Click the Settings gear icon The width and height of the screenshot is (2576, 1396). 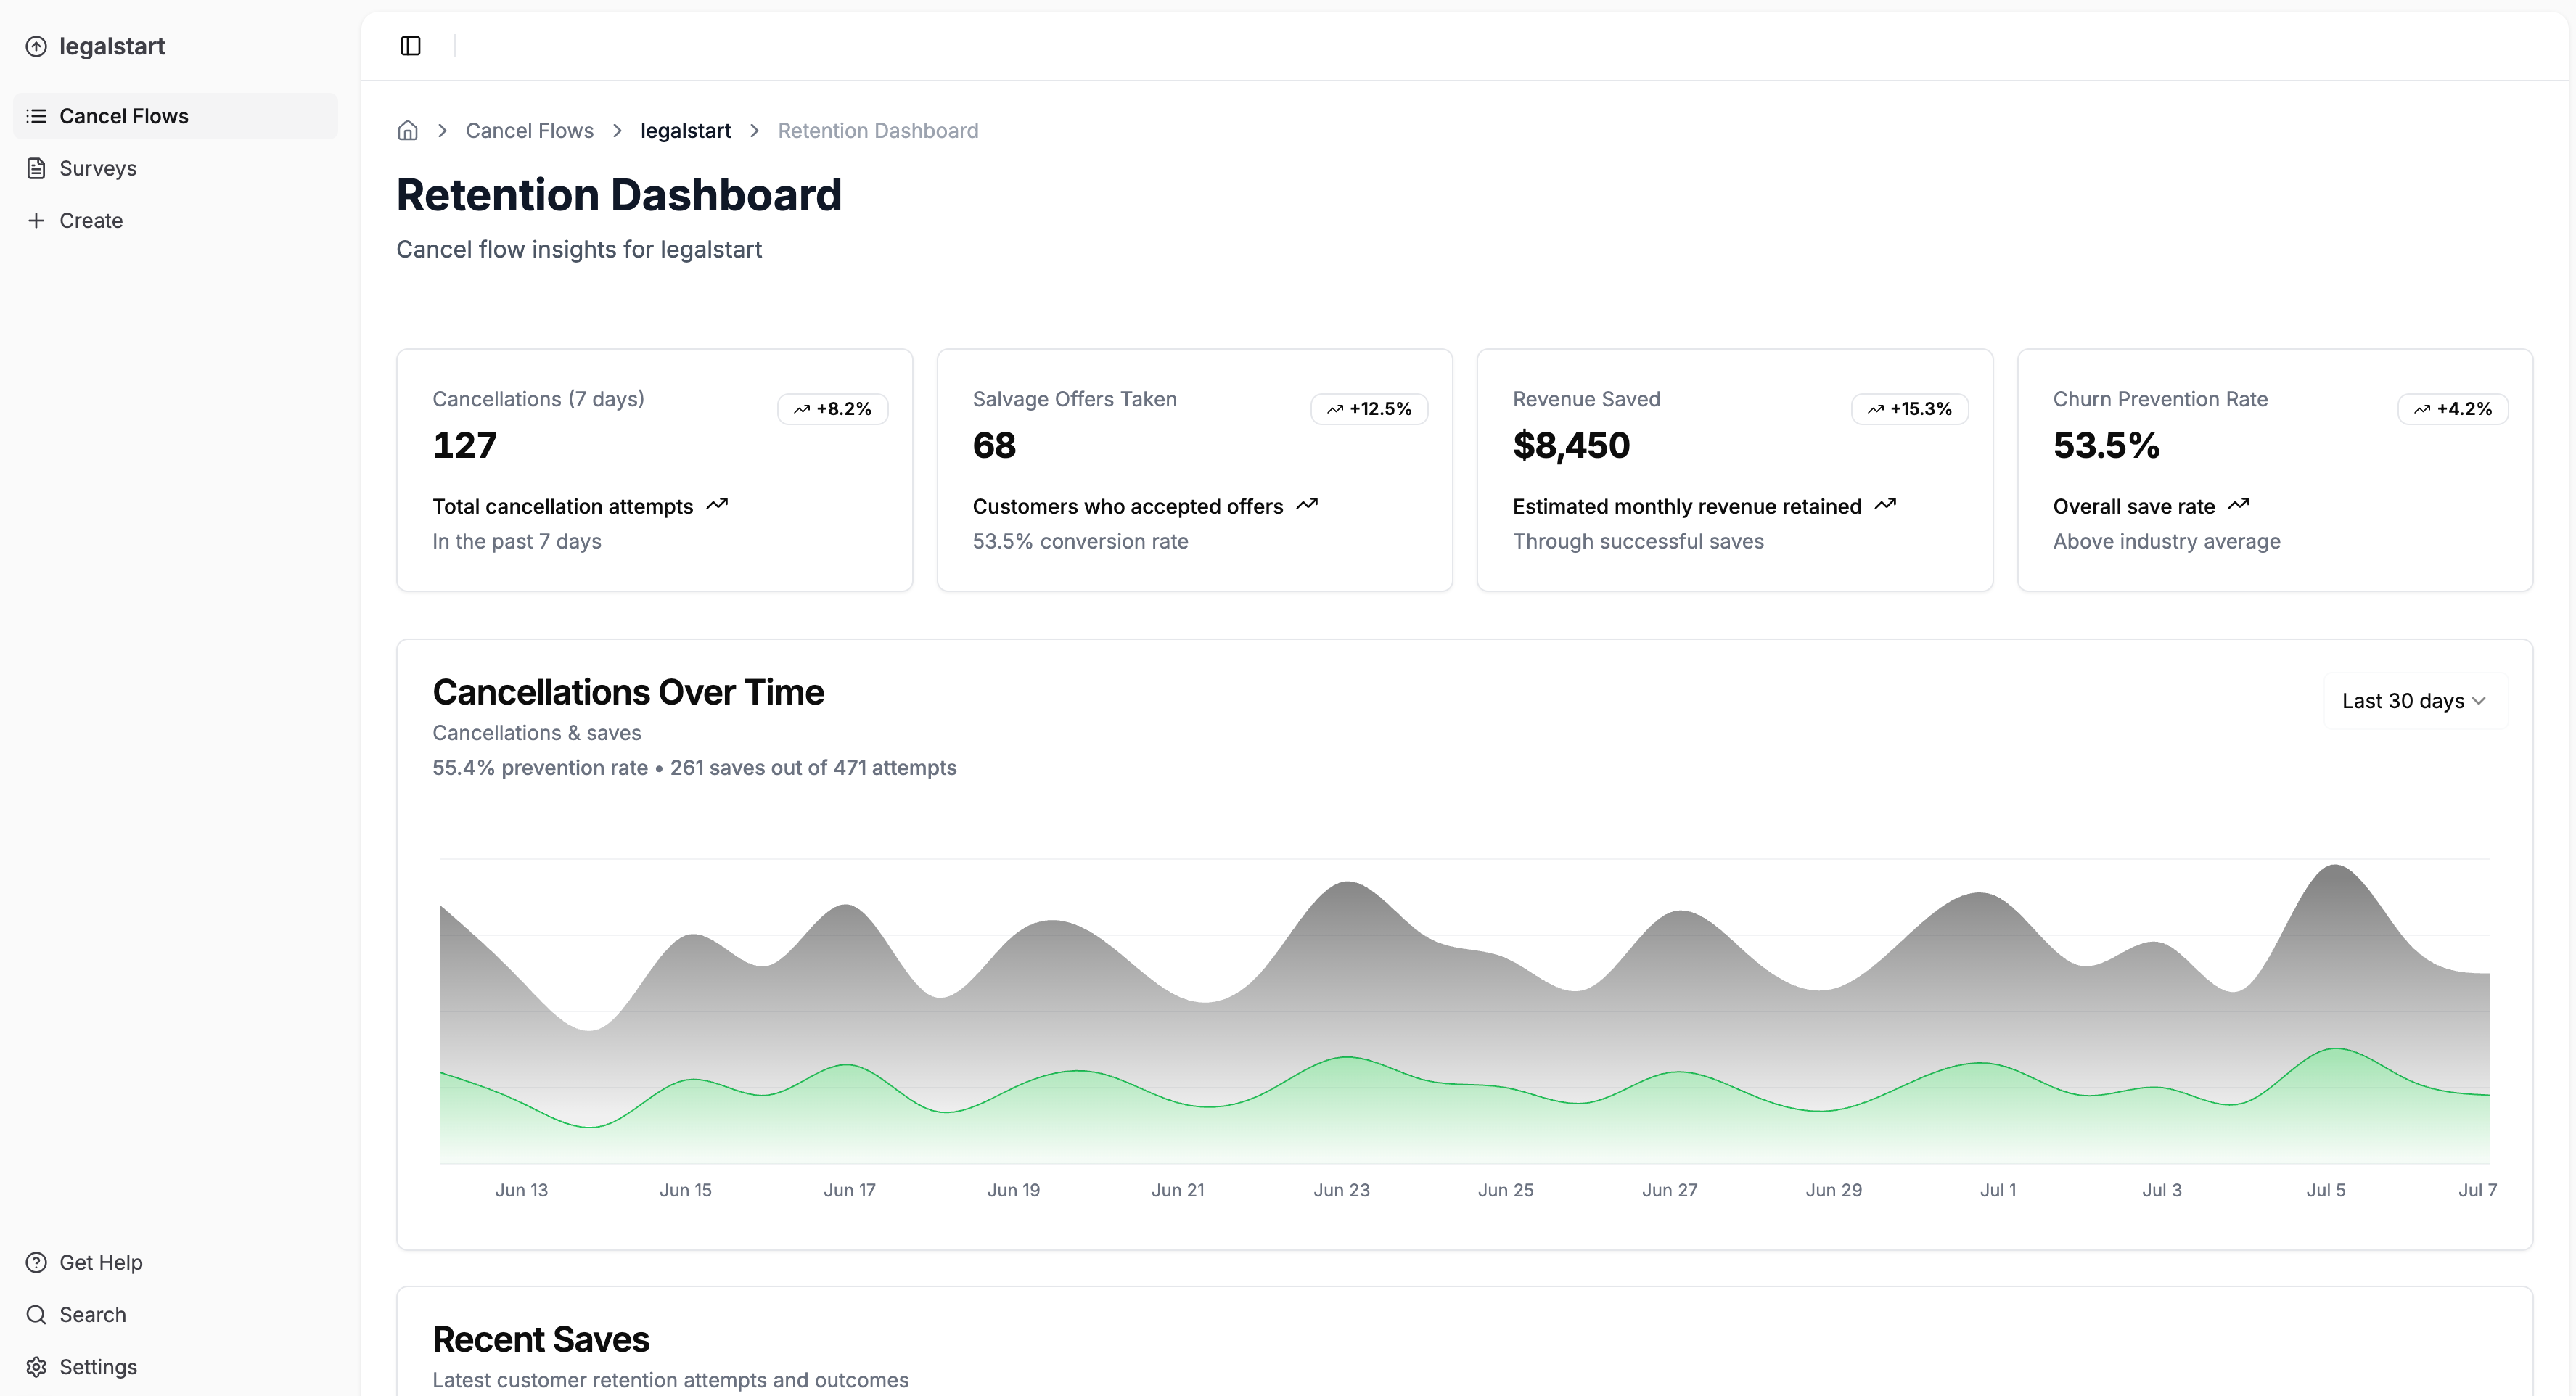click(36, 1366)
